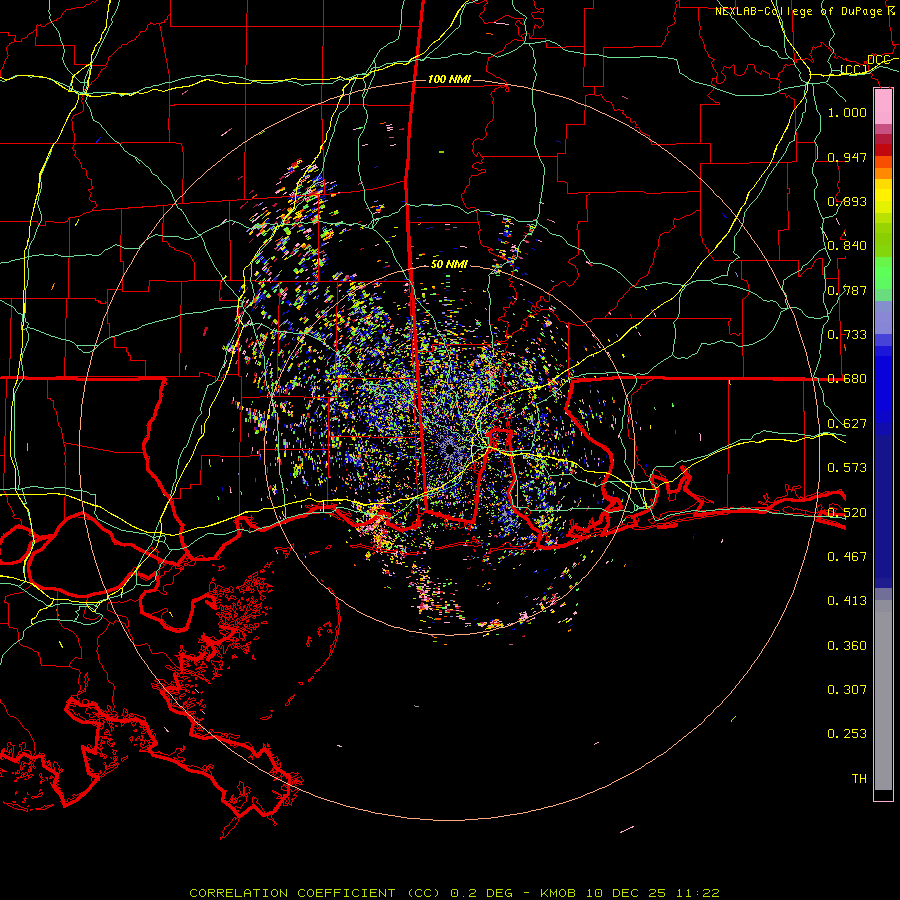Click the 0.467 scale value

tap(847, 557)
